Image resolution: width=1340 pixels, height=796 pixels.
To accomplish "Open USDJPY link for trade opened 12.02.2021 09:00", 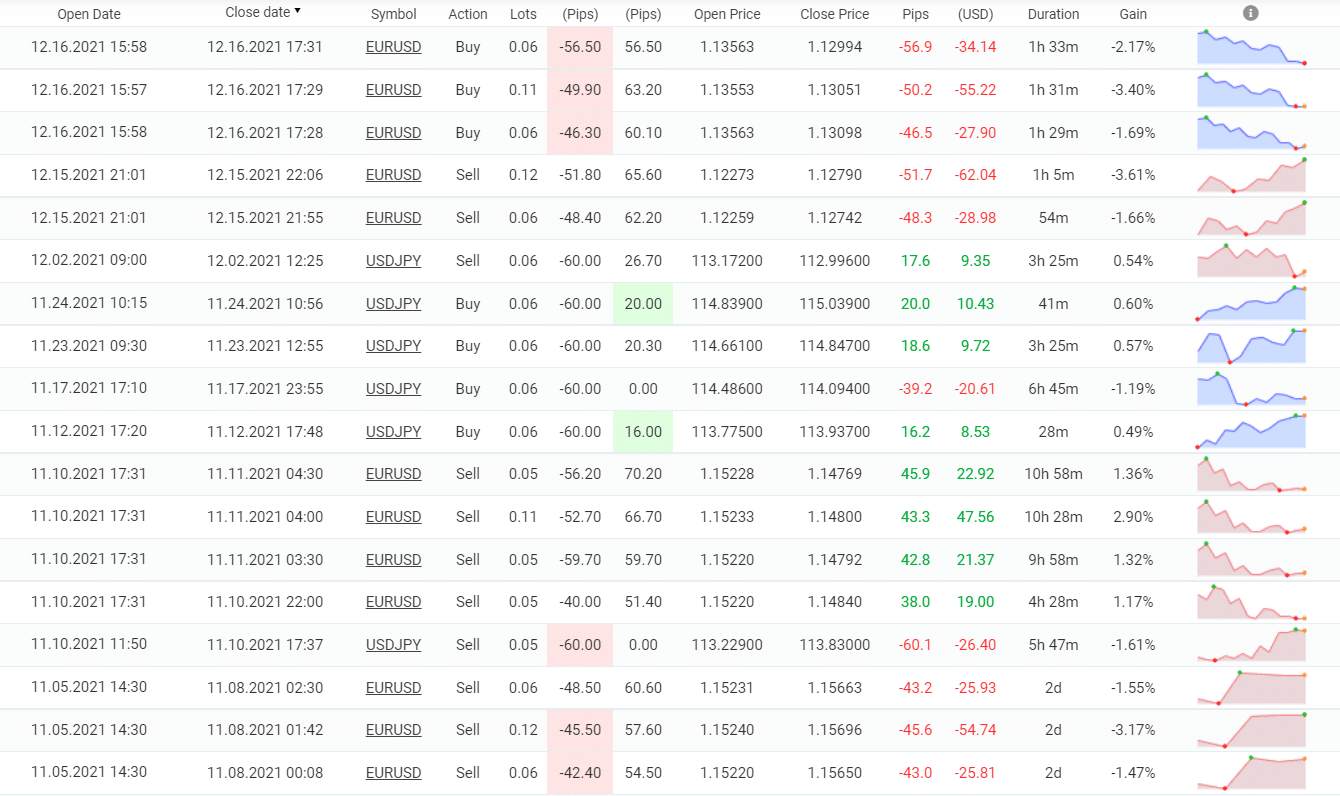I will click(x=393, y=261).
